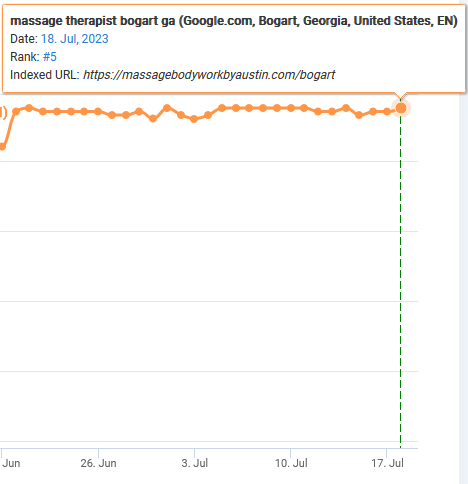This screenshot has width=468, height=484.
Task: Select the 15 Jul dip data point
Action: [x=359, y=115]
